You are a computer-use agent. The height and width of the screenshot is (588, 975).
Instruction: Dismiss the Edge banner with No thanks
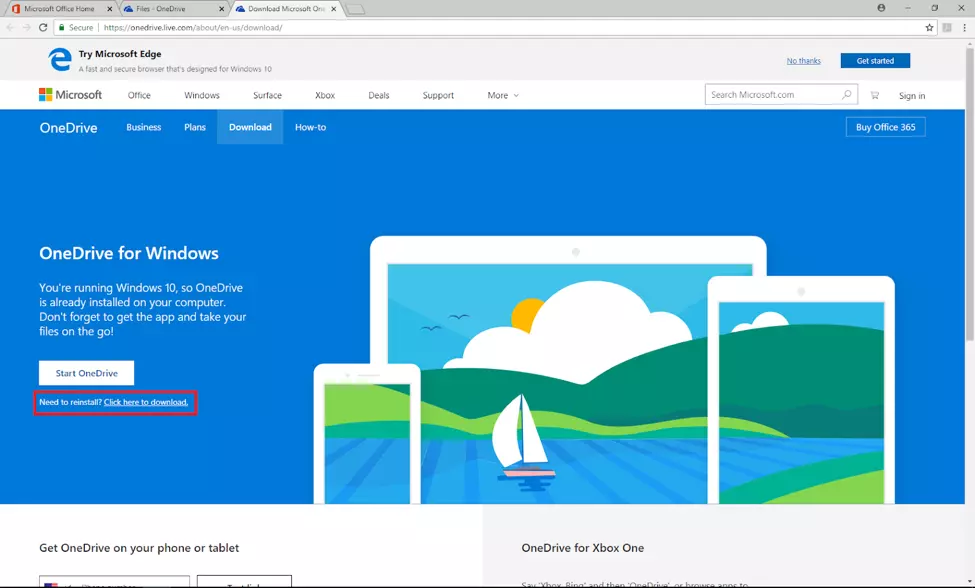(803, 60)
